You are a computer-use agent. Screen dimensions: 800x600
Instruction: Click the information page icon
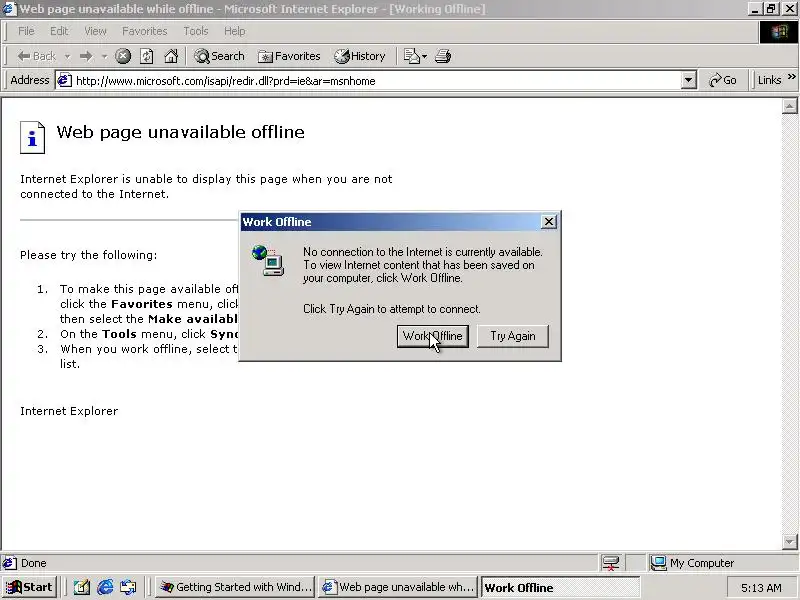(x=33, y=137)
